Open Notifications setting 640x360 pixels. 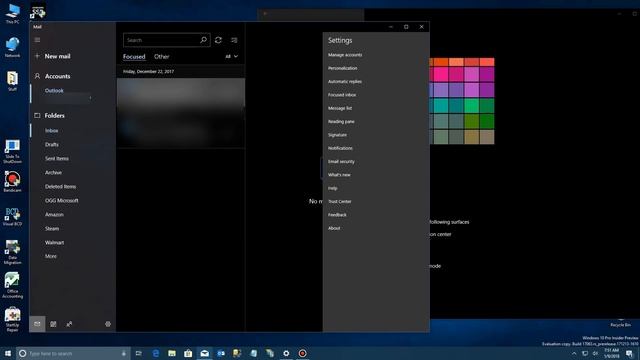coord(340,148)
